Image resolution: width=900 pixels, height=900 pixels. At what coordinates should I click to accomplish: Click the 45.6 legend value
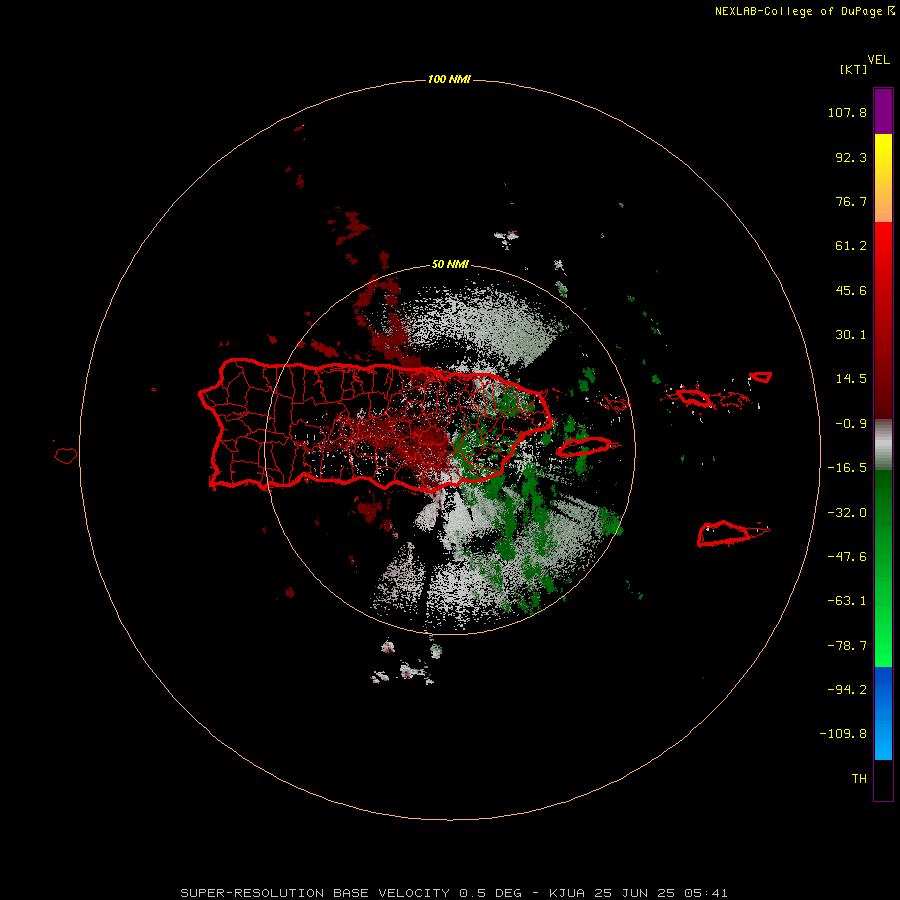[x=851, y=290]
